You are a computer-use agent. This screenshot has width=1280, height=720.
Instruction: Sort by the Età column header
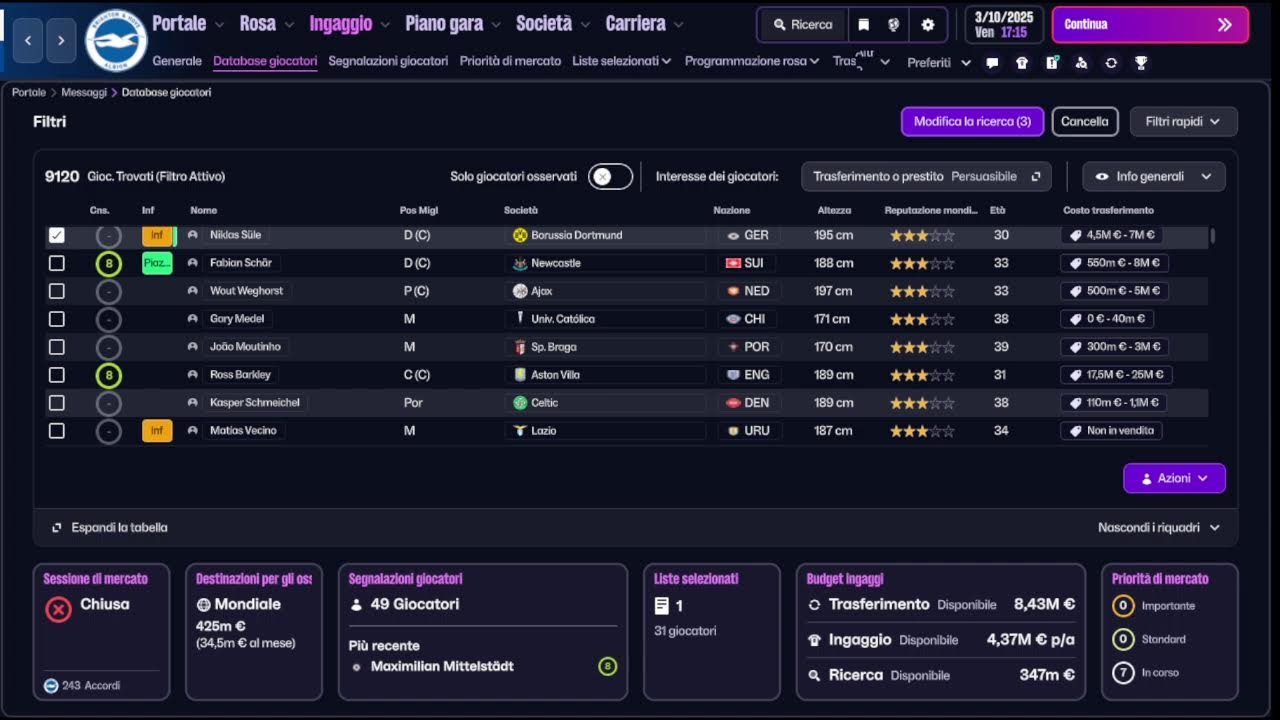point(997,211)
